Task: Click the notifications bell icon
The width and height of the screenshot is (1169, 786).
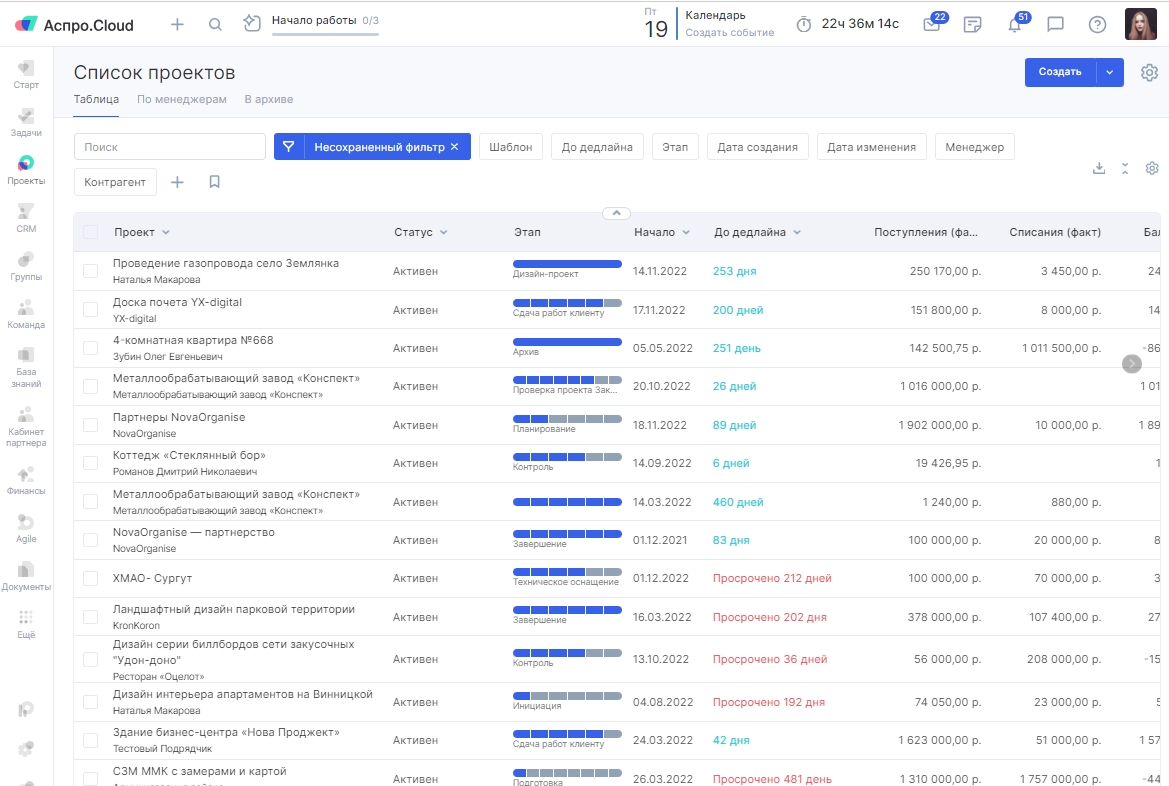Action: point(1014,25)
